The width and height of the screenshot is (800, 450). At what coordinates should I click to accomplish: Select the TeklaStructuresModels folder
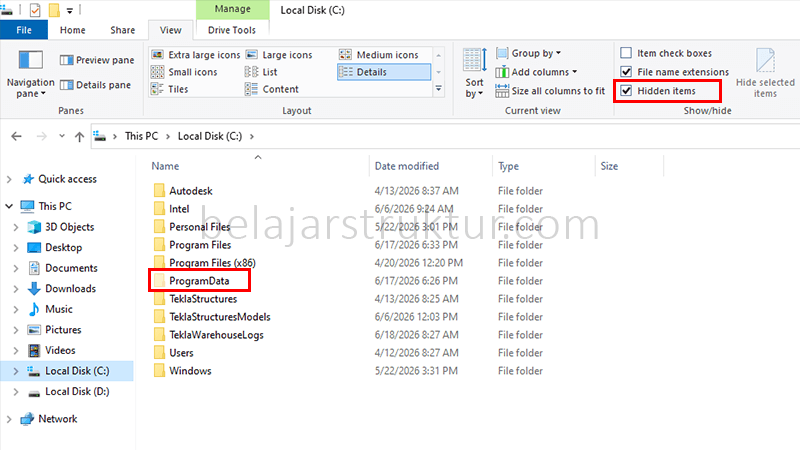pyautogui.click(x=220, y=317)
